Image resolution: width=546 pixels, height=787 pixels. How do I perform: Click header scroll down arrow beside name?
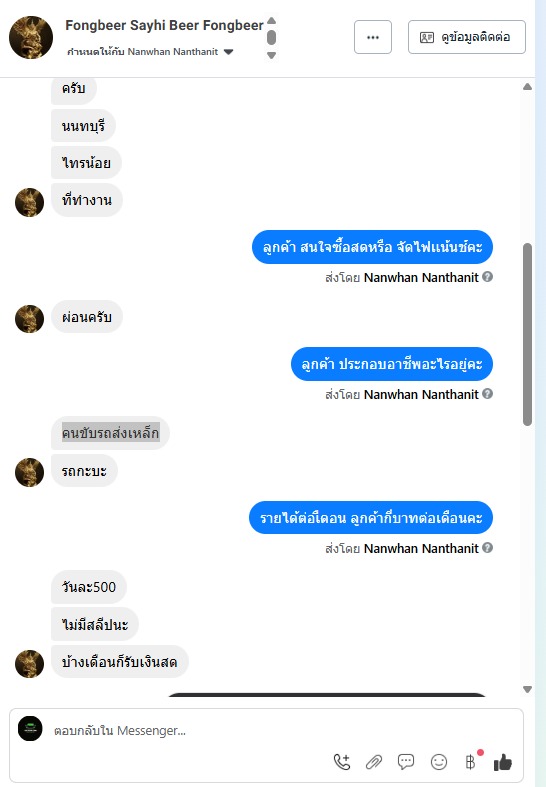click(x=271, y=55)
